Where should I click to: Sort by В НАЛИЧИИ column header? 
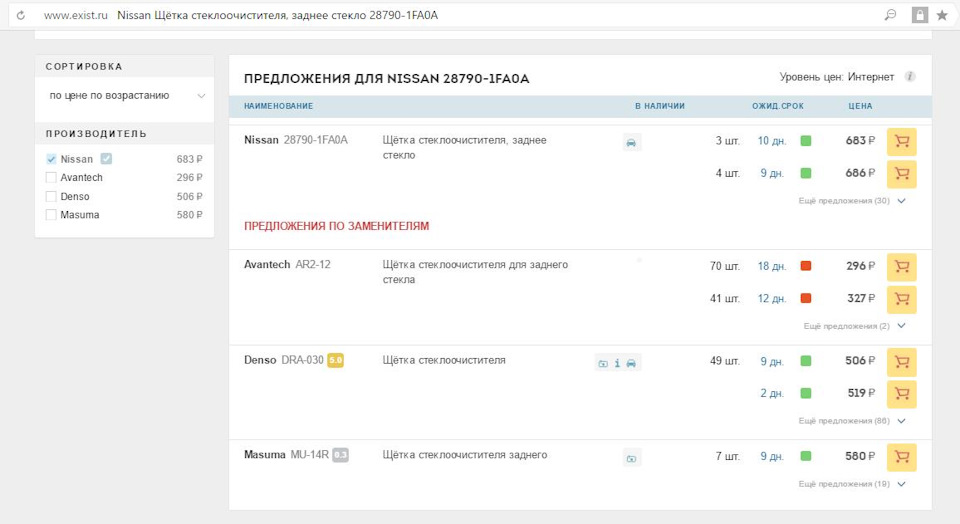[x=660, y=106]
